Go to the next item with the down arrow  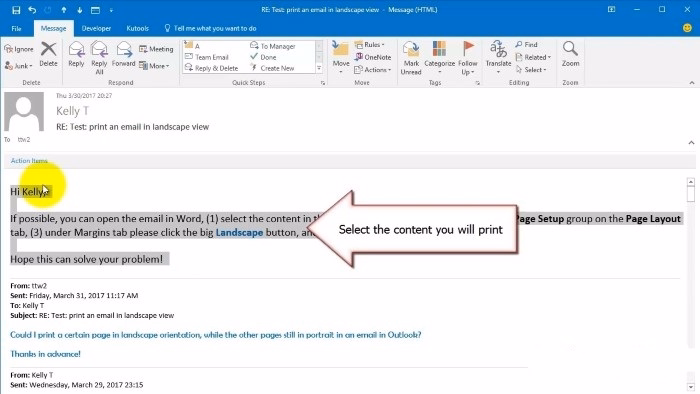tap(79, 10)
